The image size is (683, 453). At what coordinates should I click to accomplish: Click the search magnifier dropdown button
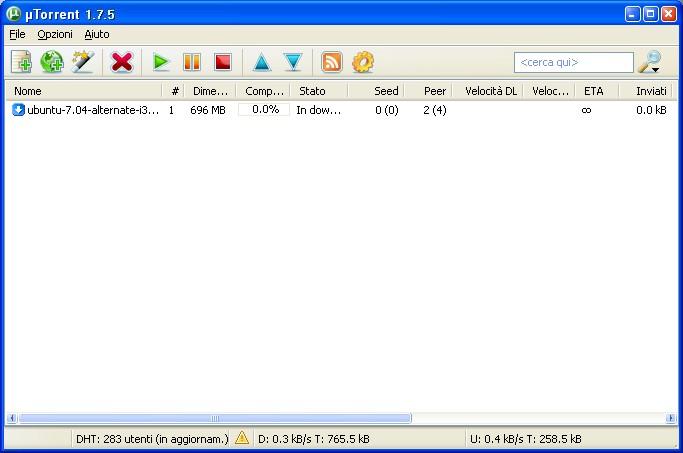coord(650,62)
